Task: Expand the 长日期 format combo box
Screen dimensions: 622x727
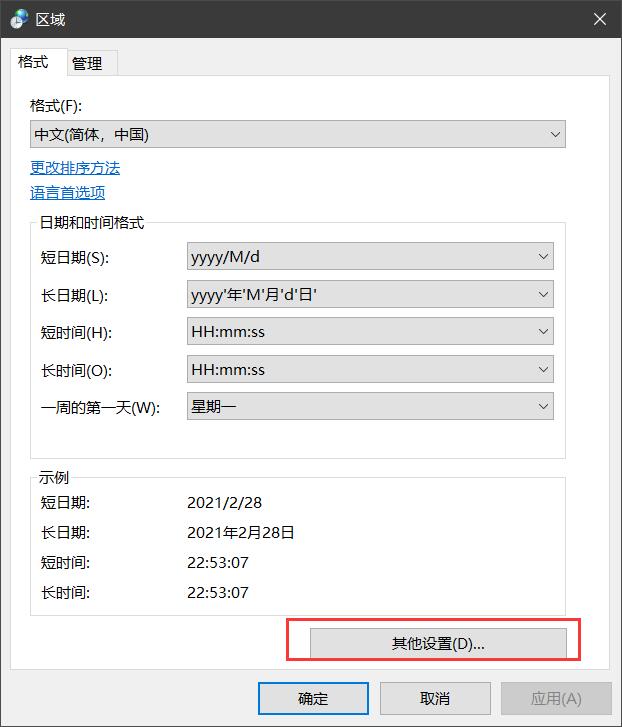Action: click(x=370, y=295)
